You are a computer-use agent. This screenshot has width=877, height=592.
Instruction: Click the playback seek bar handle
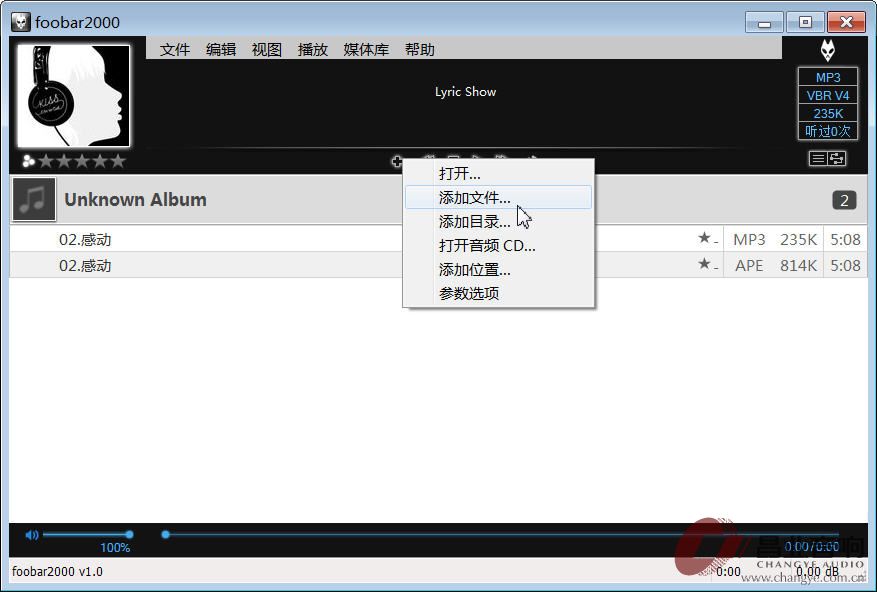coord(166,534)
